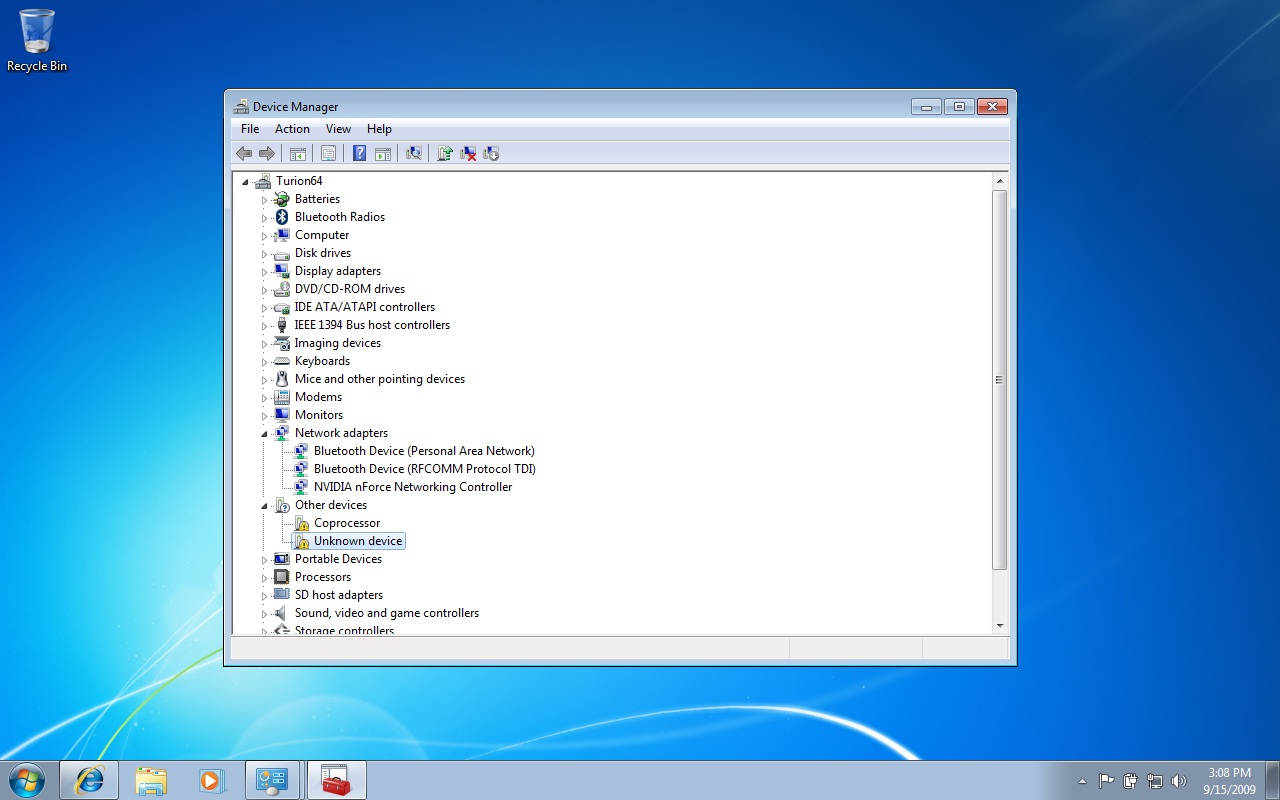Click the Disable device toolbar icon
The height and width of the screenshot is (800, 1280).
point(491,153)
